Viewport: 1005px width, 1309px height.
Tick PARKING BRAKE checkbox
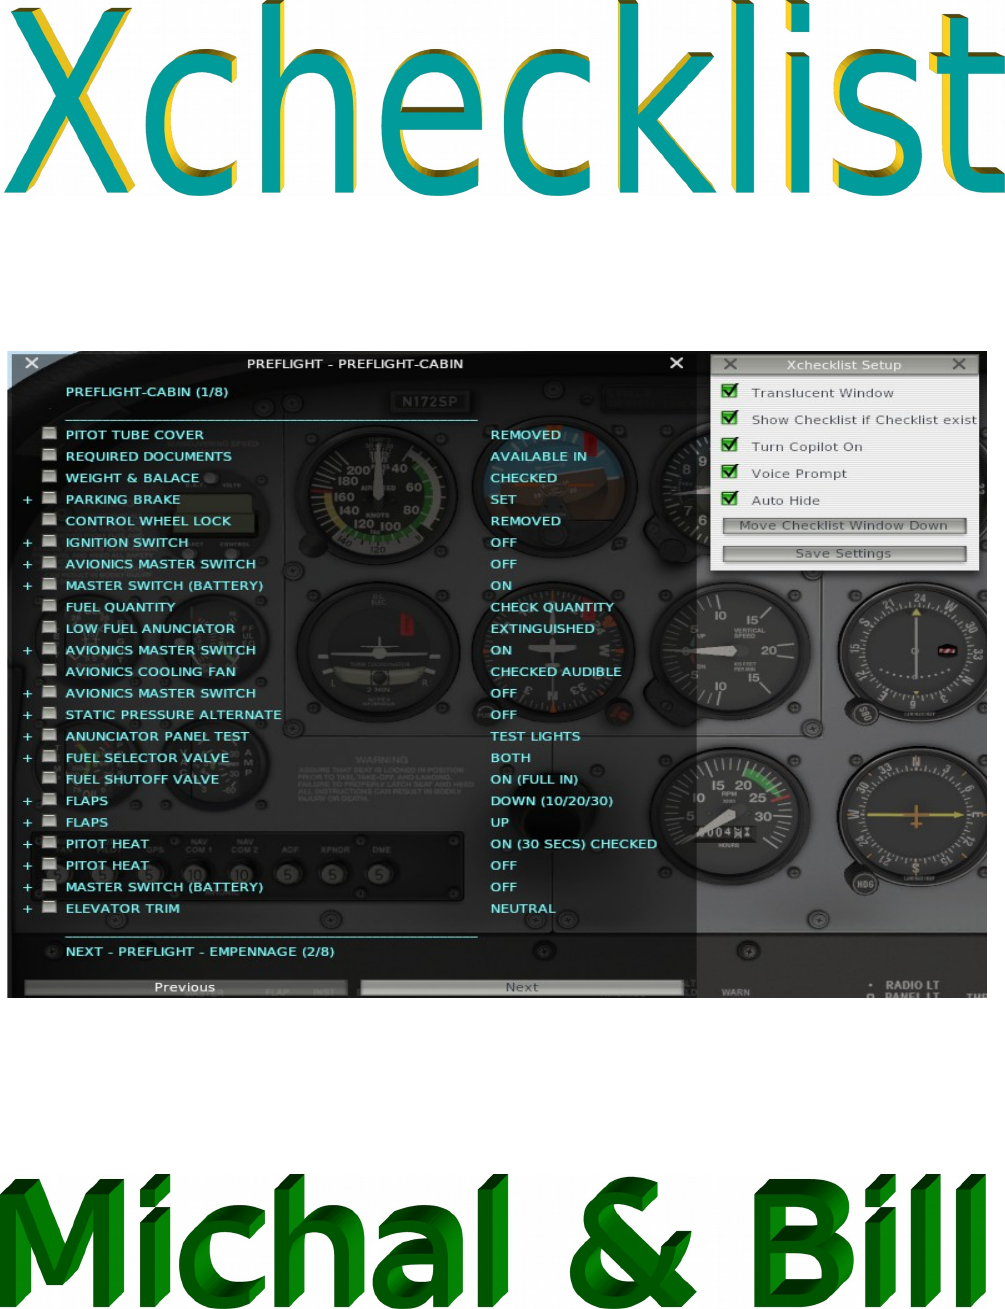pos(49,498)
